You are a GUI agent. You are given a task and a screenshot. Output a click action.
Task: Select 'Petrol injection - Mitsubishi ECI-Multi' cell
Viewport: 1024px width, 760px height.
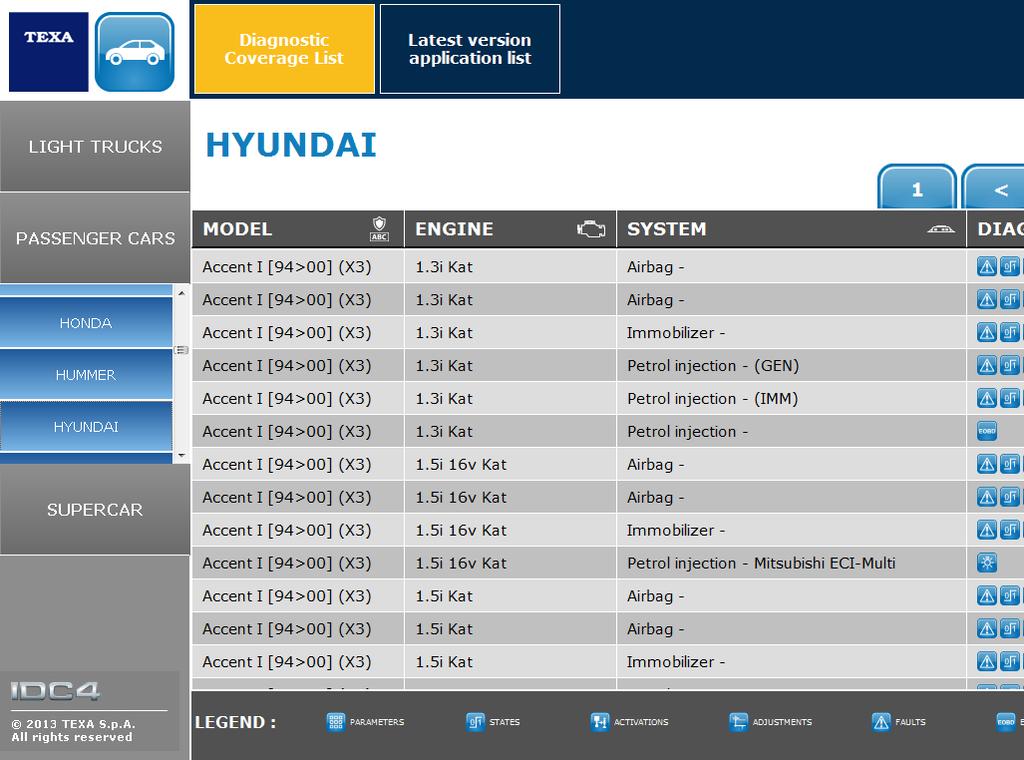pos(791,563)
